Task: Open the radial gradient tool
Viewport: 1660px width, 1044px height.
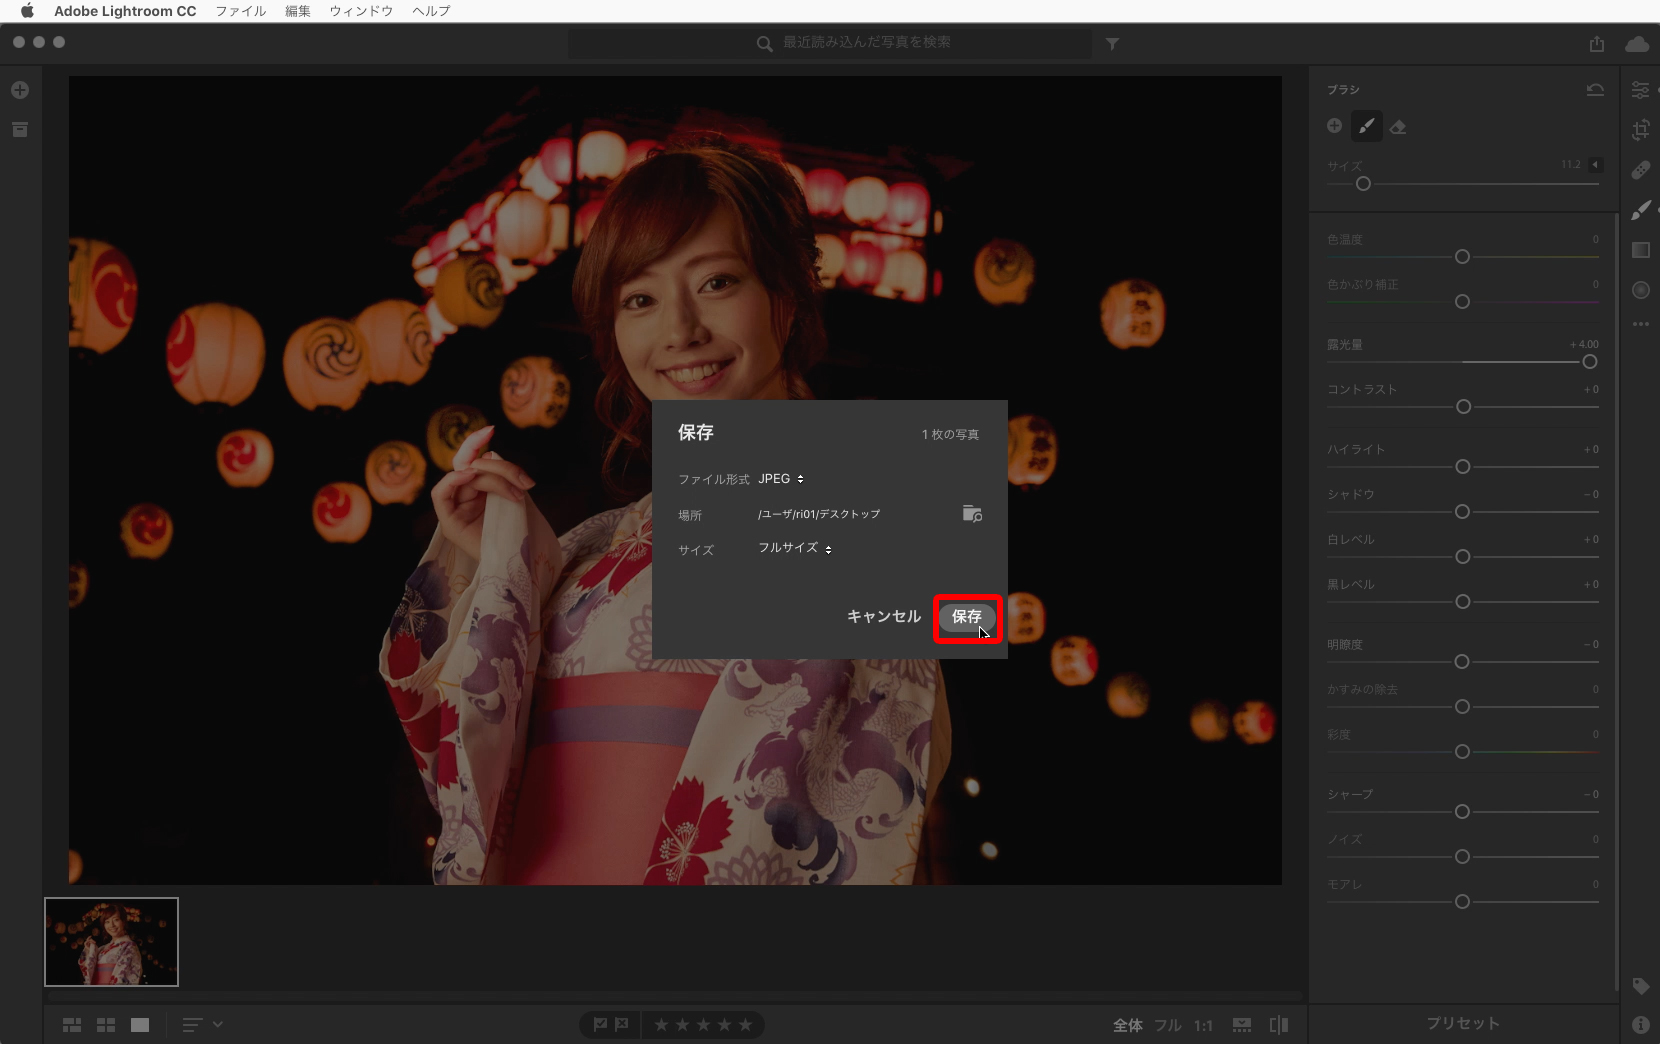Action: point(1641,290)
